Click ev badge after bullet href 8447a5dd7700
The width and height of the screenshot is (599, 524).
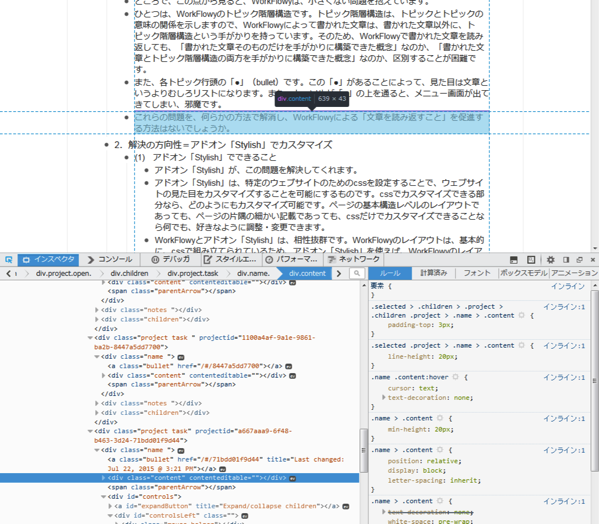tap(289, 366)
